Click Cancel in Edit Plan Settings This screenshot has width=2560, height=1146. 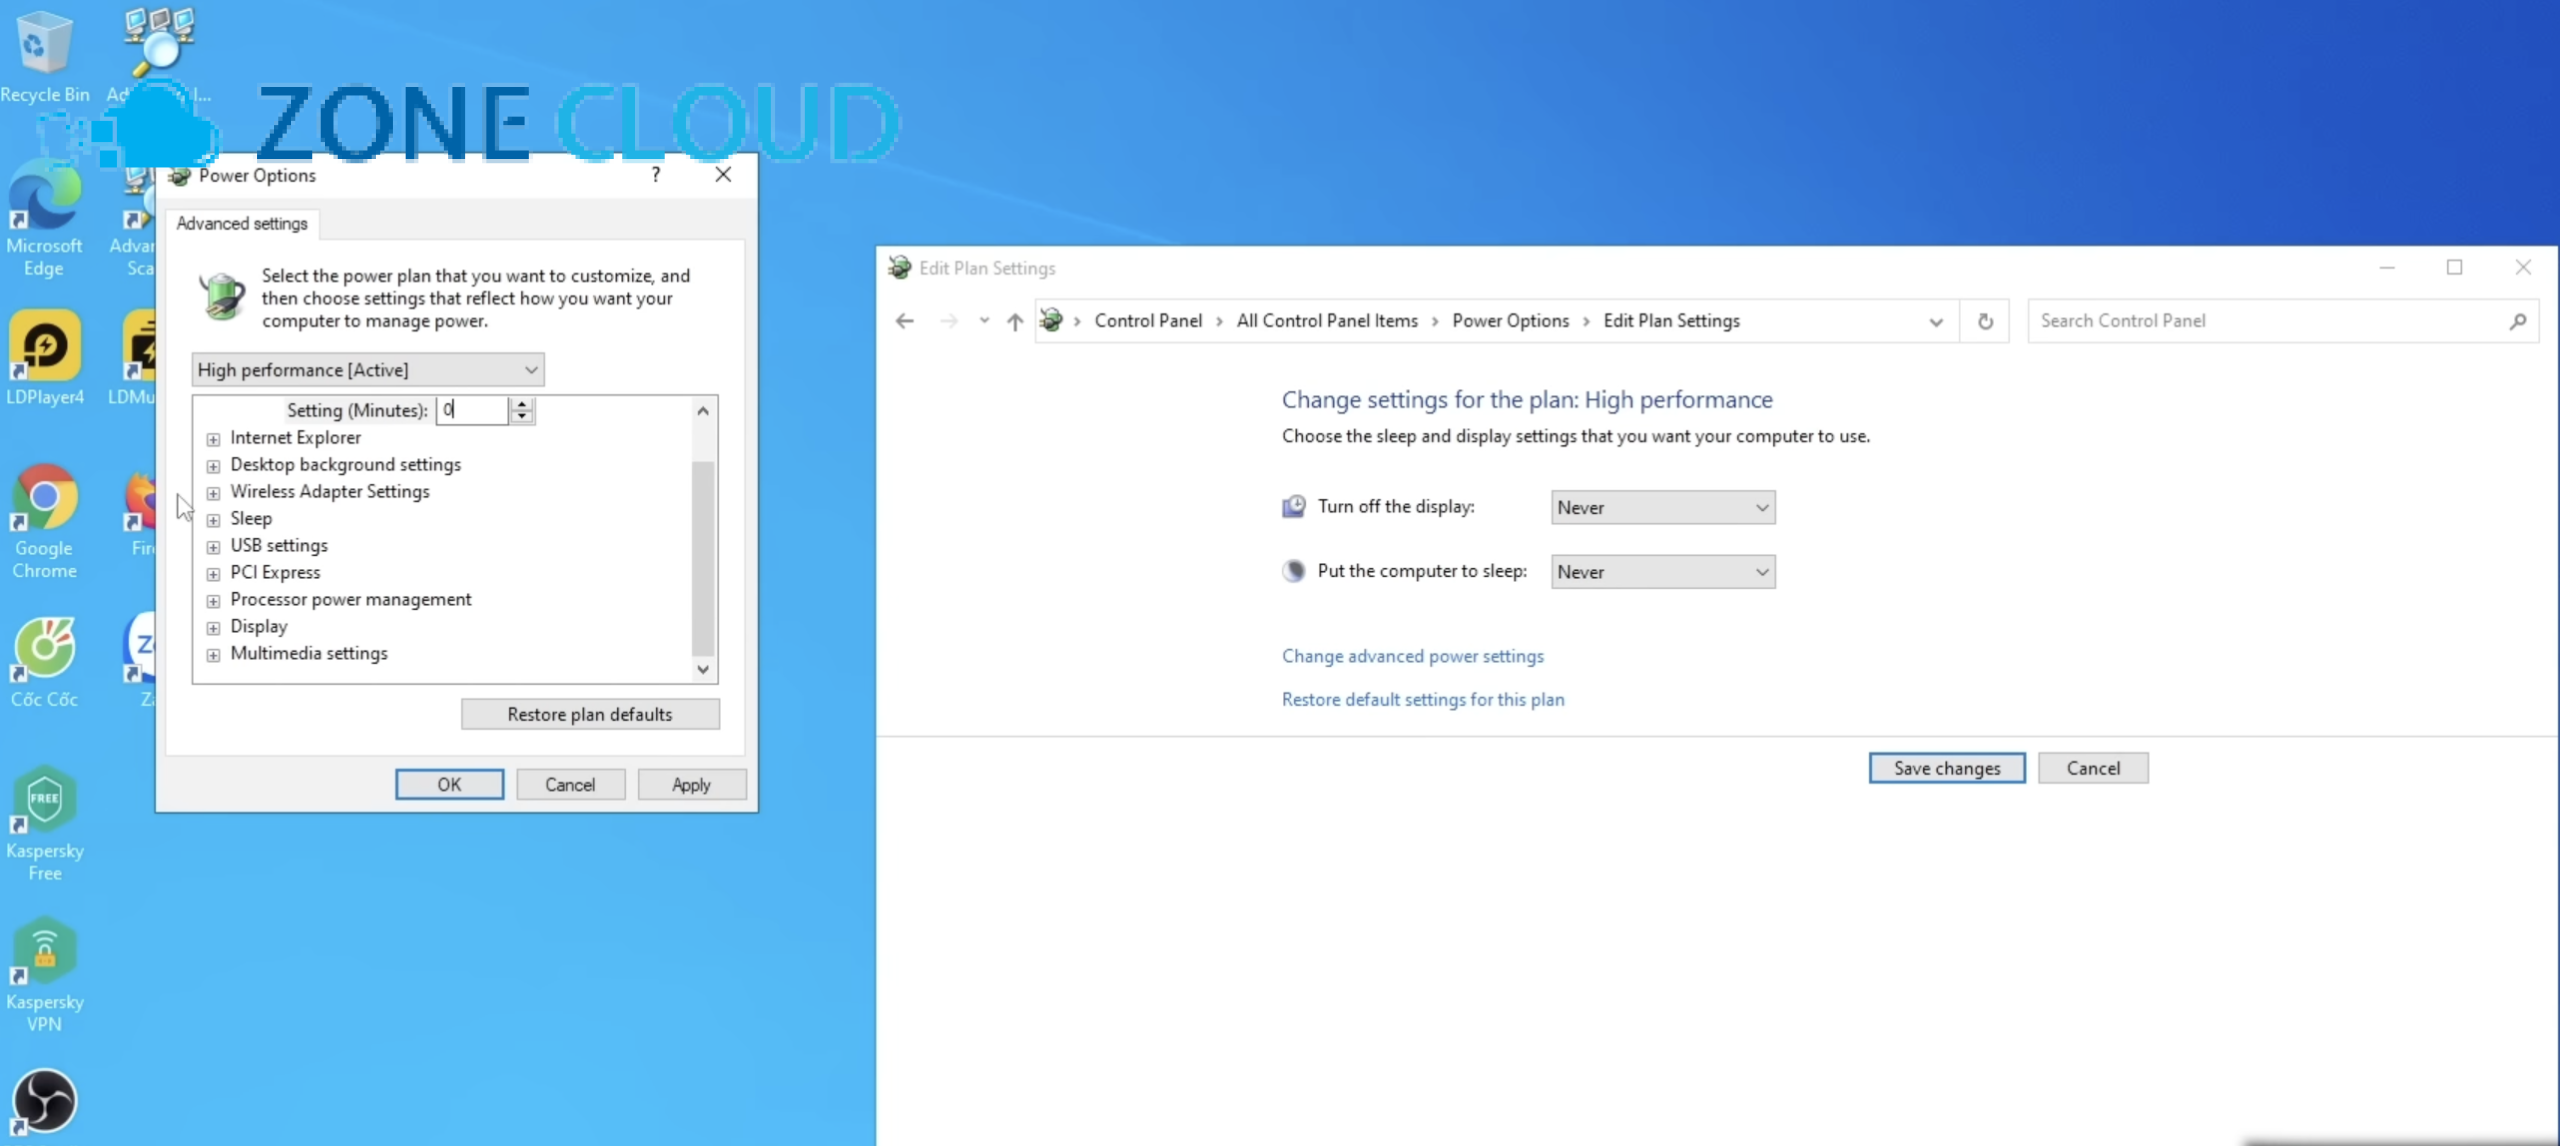pyautogui.click(x=2093, y=768)
